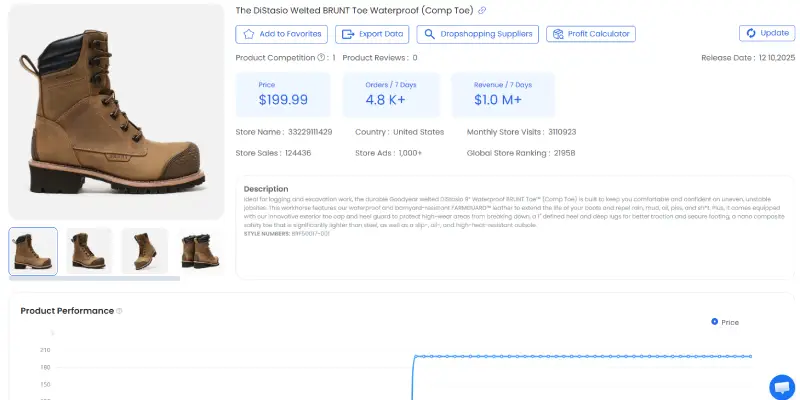Click the Product Reviews count text
This screenshot has height=400, width=800.
pos(380,58)
